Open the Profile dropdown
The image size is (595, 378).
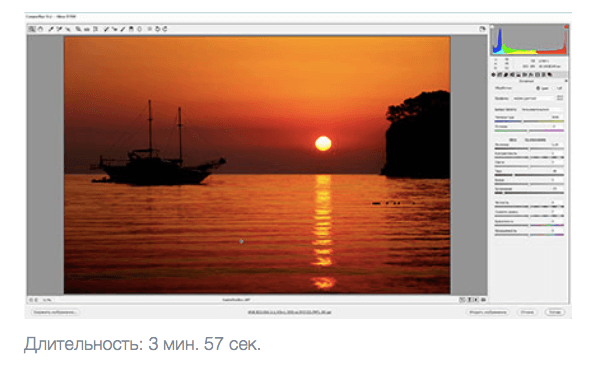pyautogui.click(x=532, y=98)
